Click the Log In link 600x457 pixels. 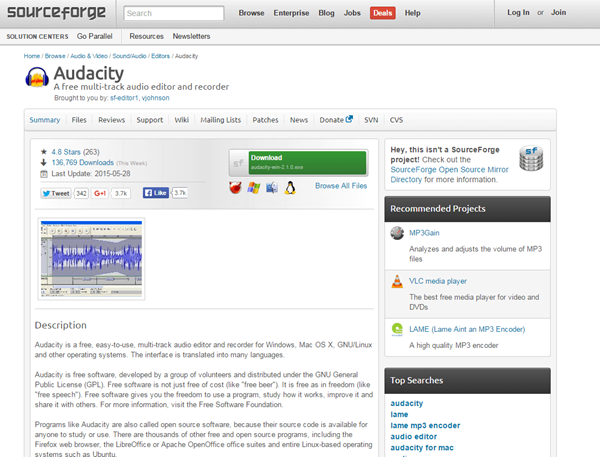point(518,12)
